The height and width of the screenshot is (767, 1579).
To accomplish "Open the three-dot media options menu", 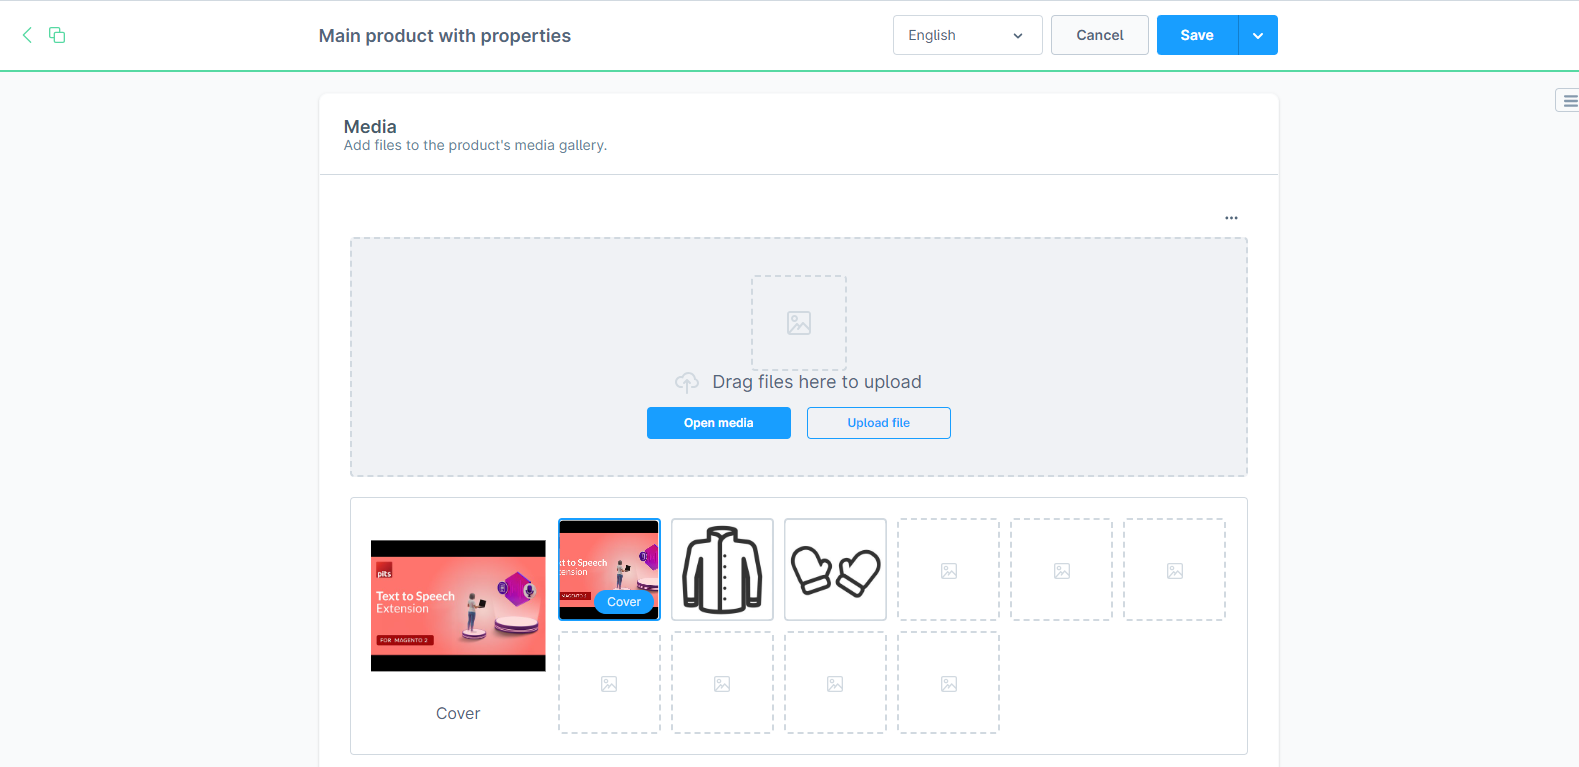I will (x=1231, y=218).
